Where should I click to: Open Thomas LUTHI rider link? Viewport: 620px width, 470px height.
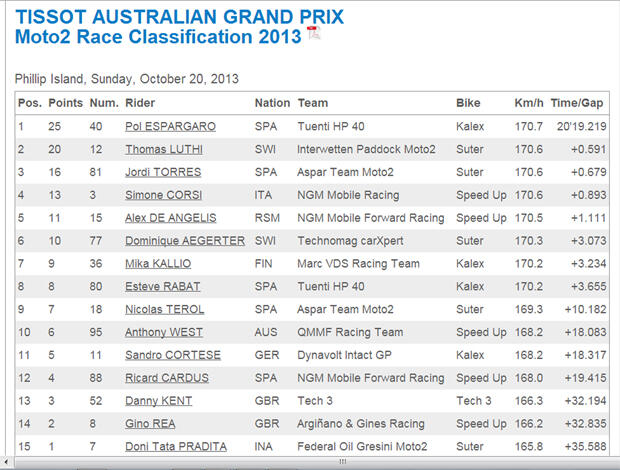coord(164,149)
